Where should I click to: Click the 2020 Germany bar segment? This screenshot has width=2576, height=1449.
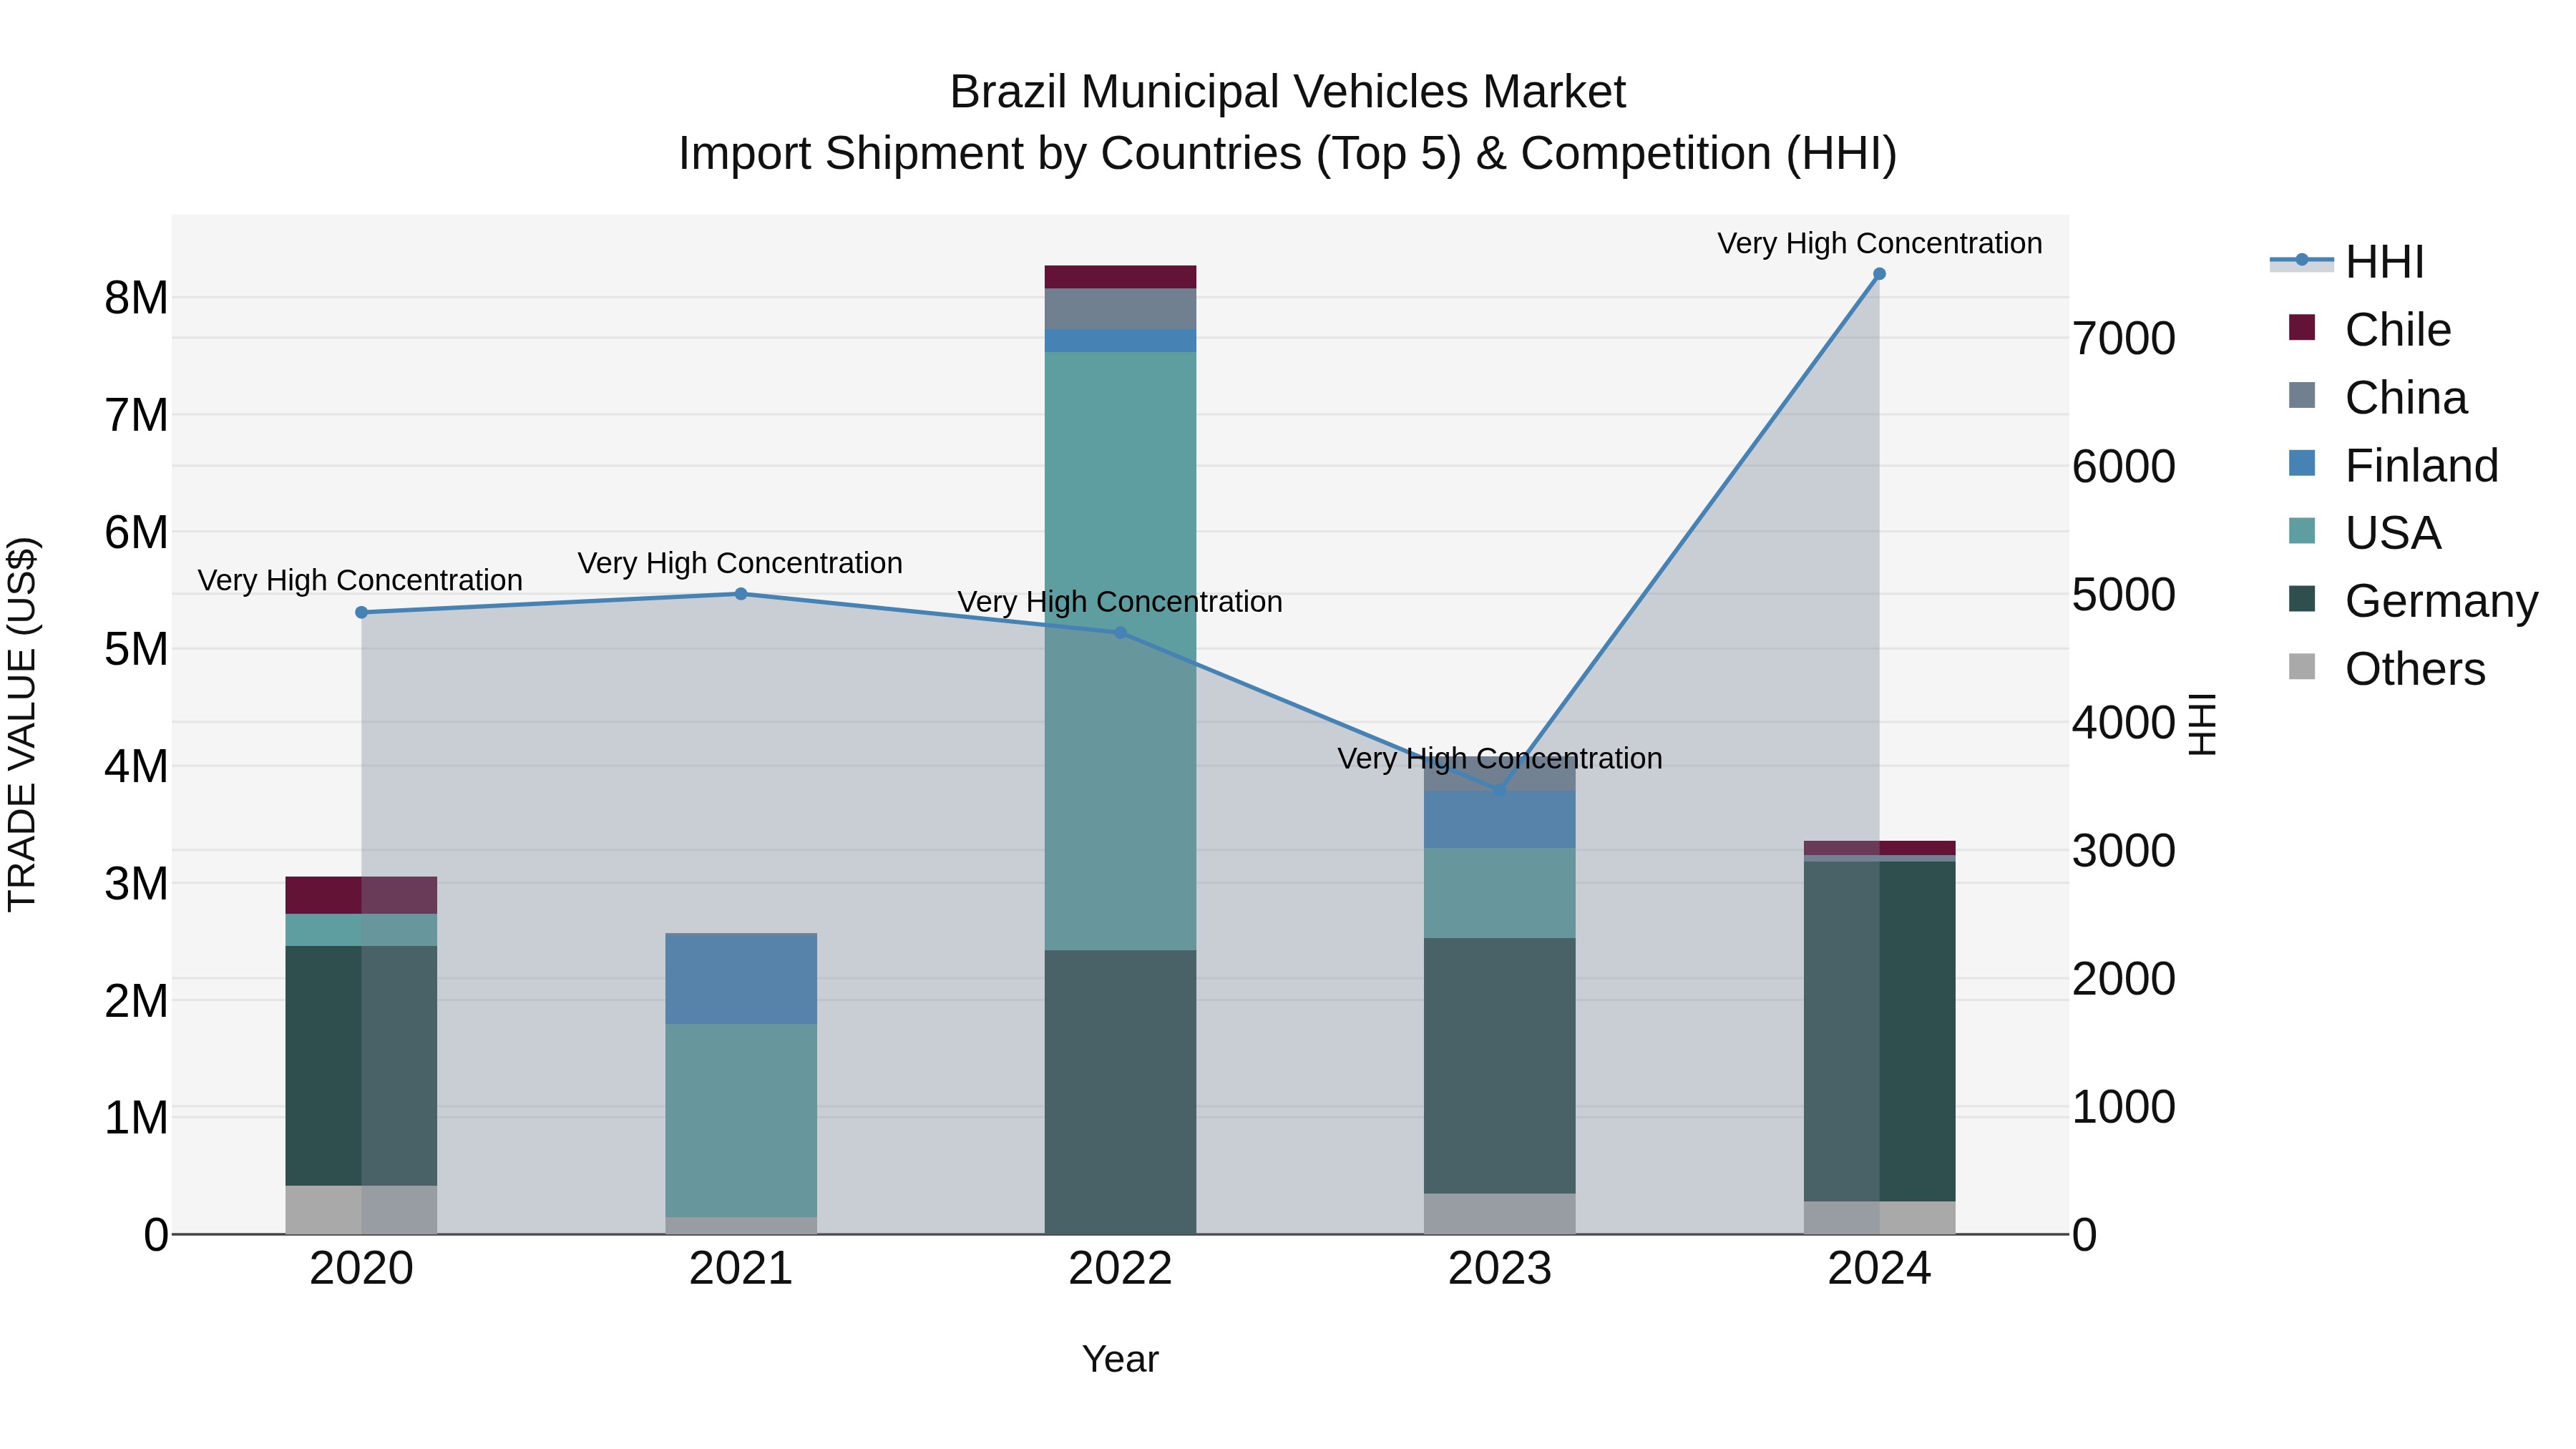coord(362,1066)
